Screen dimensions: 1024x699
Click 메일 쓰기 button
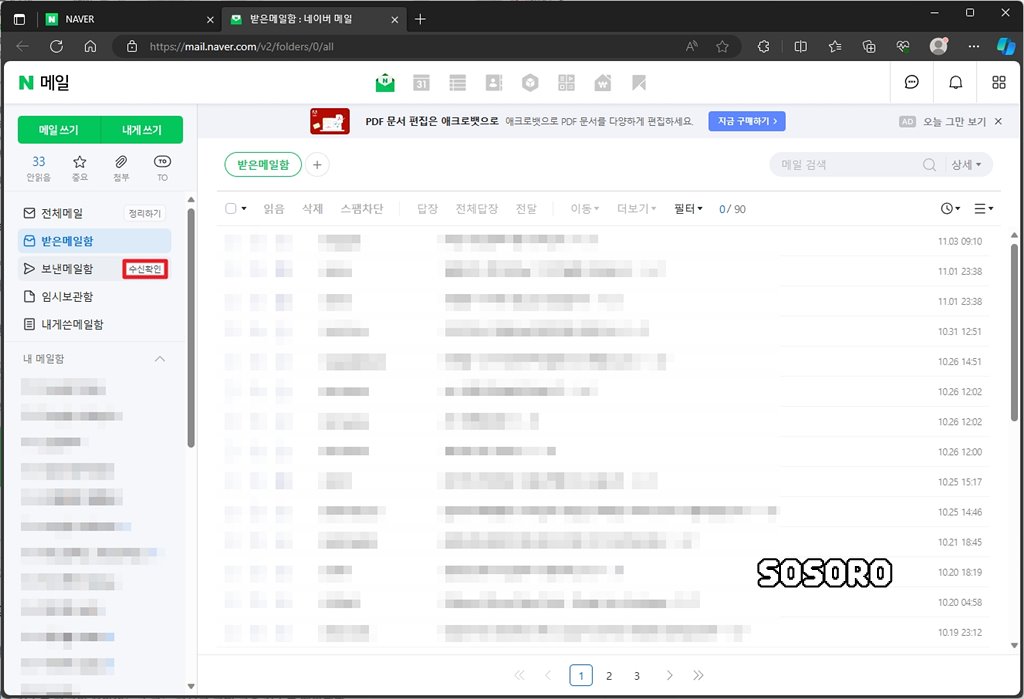(x=59, y=130)
